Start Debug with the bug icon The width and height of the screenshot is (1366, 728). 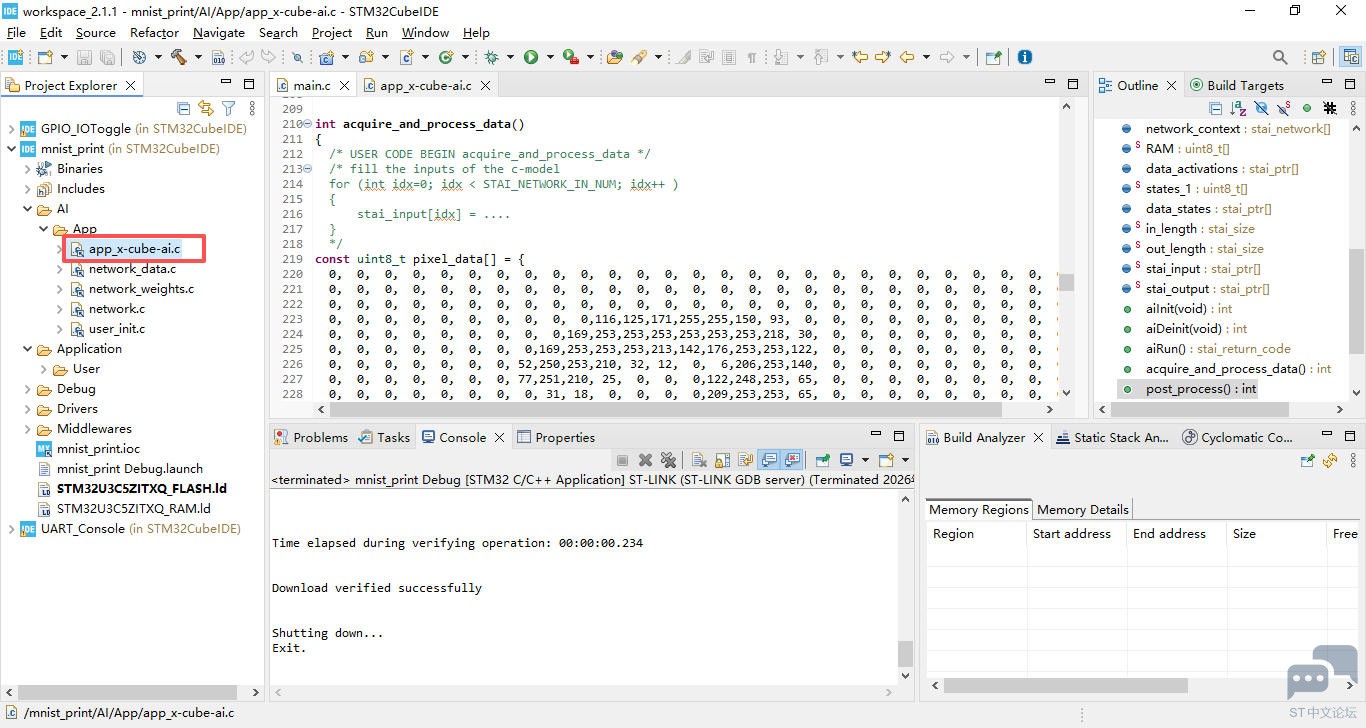point(492,57)
